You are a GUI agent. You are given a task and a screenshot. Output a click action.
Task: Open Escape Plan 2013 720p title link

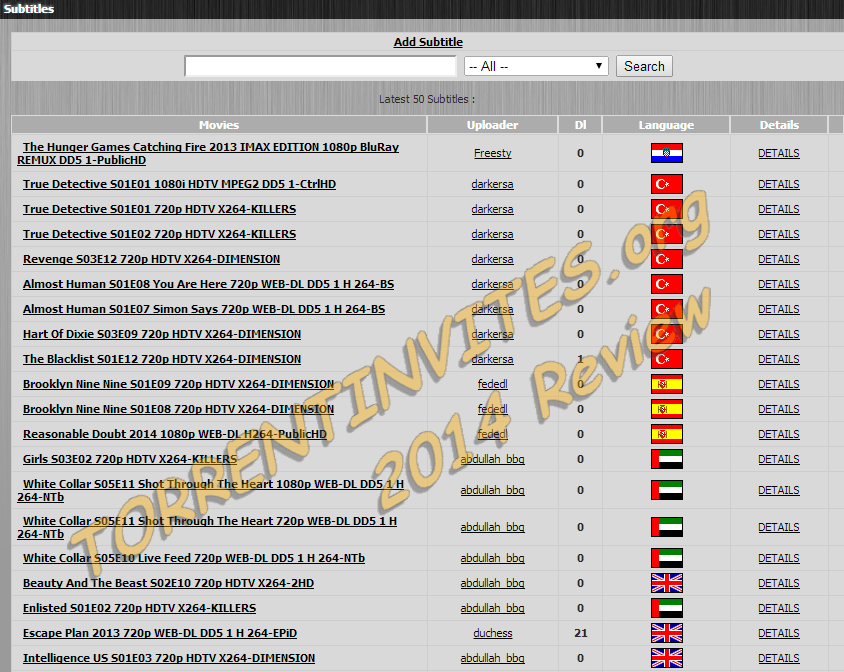[160, 633]
